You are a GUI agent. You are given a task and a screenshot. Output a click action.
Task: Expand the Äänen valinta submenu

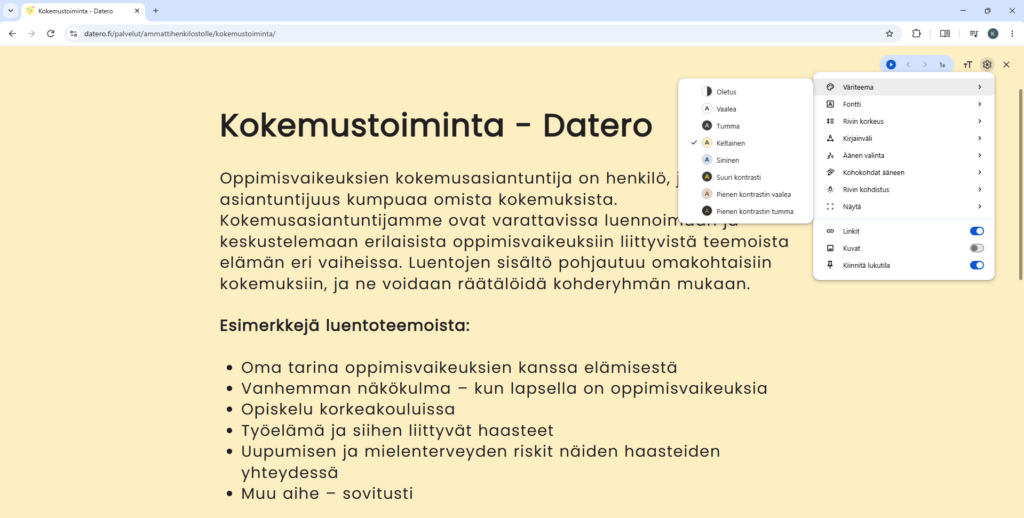coord(904,155)
